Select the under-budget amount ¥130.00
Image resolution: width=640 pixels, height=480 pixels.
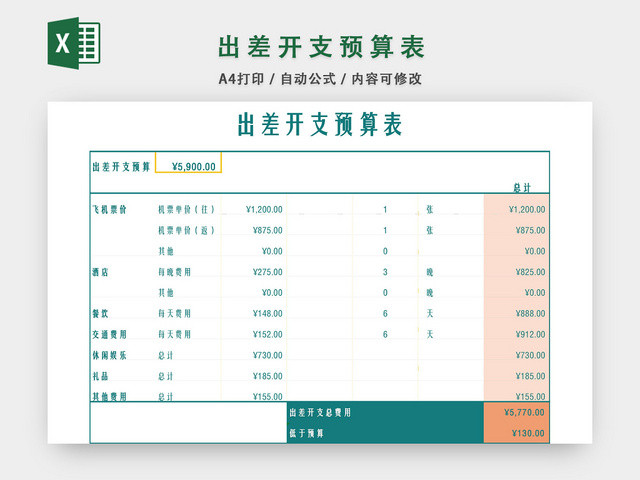[528, 433]
